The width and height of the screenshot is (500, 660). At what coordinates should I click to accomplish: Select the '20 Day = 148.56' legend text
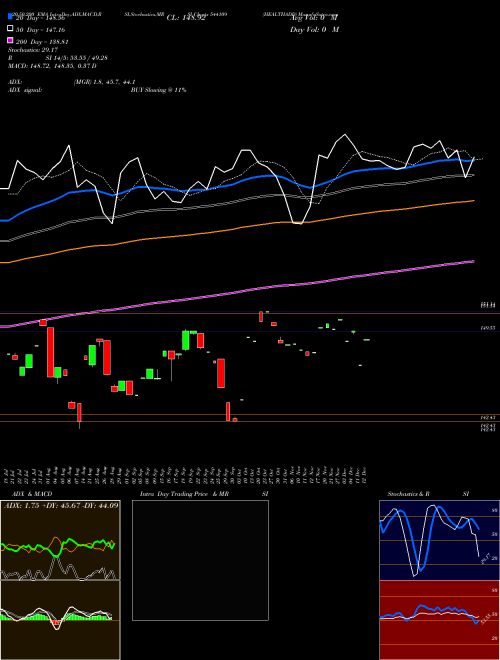(40, 18)
